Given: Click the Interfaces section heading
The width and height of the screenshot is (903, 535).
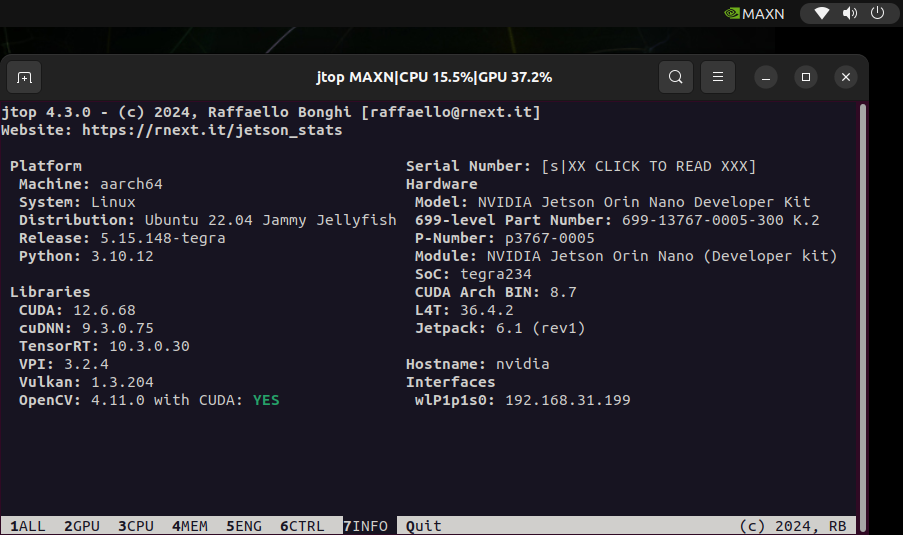Looking at the screenshot, I should click(x=450, y=382).
